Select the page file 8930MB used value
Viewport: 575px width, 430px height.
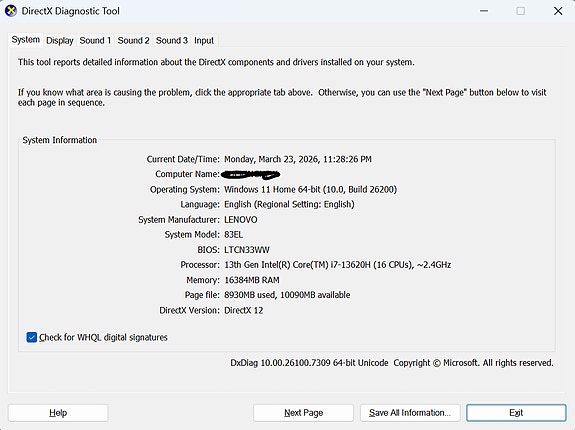click(x=287, y=295)
